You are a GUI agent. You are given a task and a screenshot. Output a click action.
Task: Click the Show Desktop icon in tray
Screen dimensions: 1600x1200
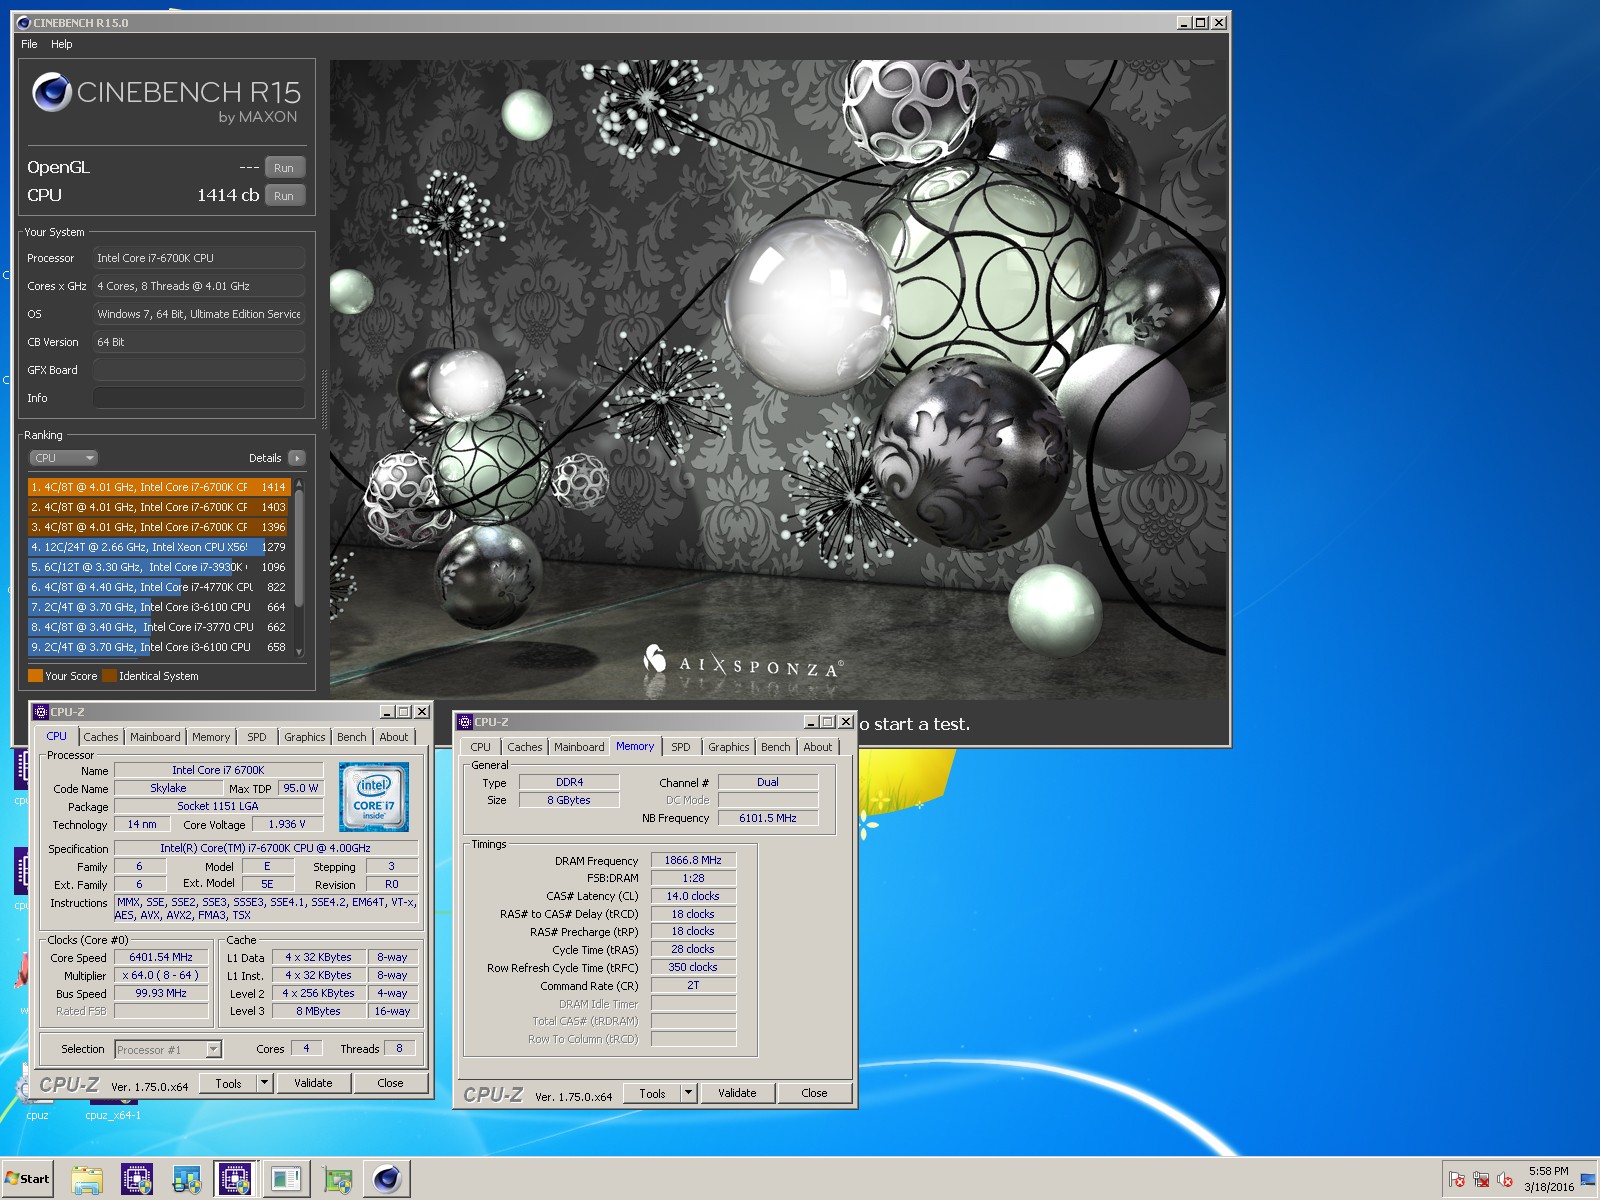pyautogui.click(x=1588, y=1180)
